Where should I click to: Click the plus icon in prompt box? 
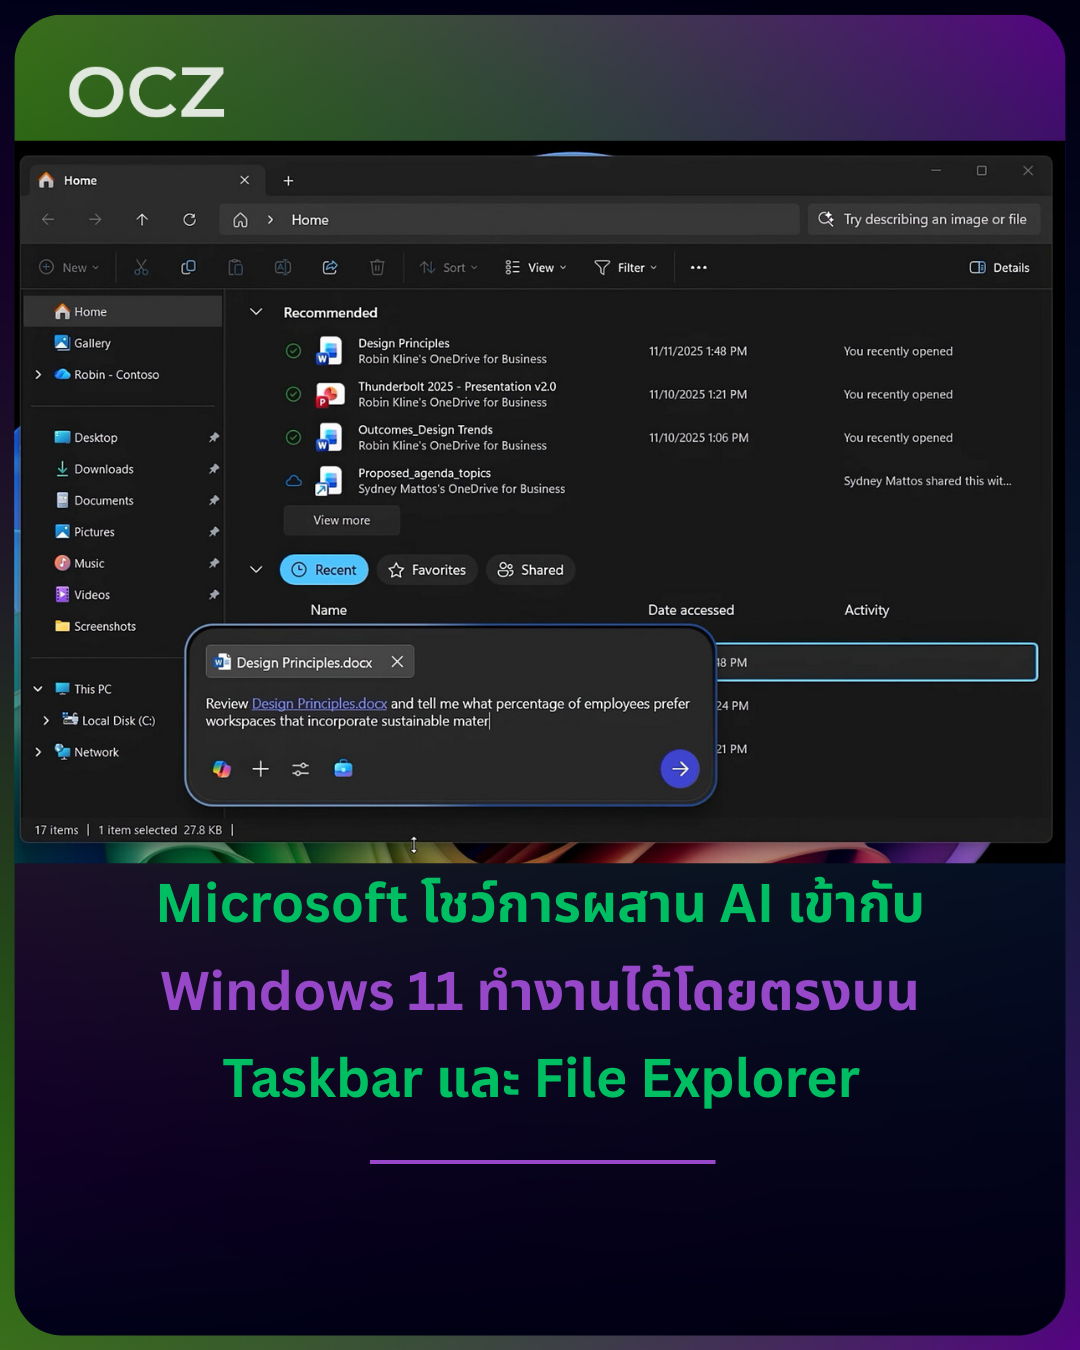pyautogui.click(x=261, y=769)
